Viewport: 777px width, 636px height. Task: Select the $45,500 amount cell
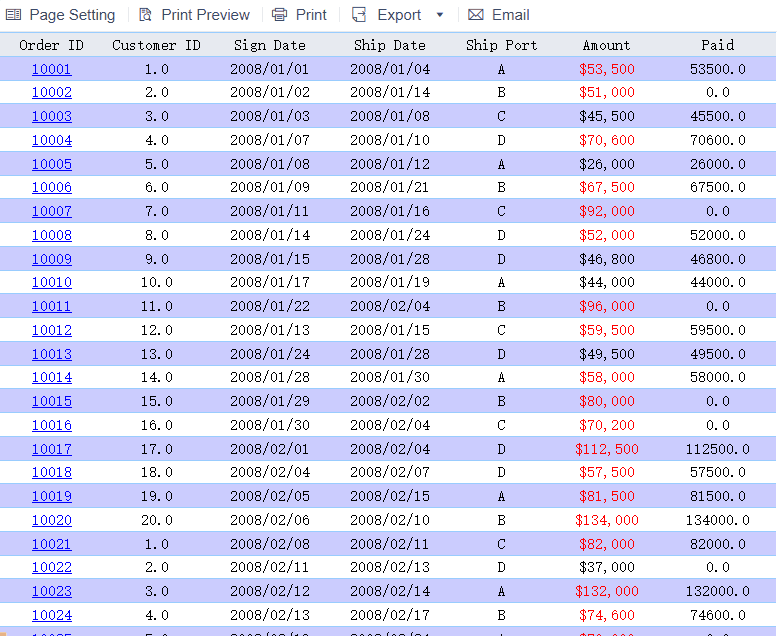click(607, 116)
